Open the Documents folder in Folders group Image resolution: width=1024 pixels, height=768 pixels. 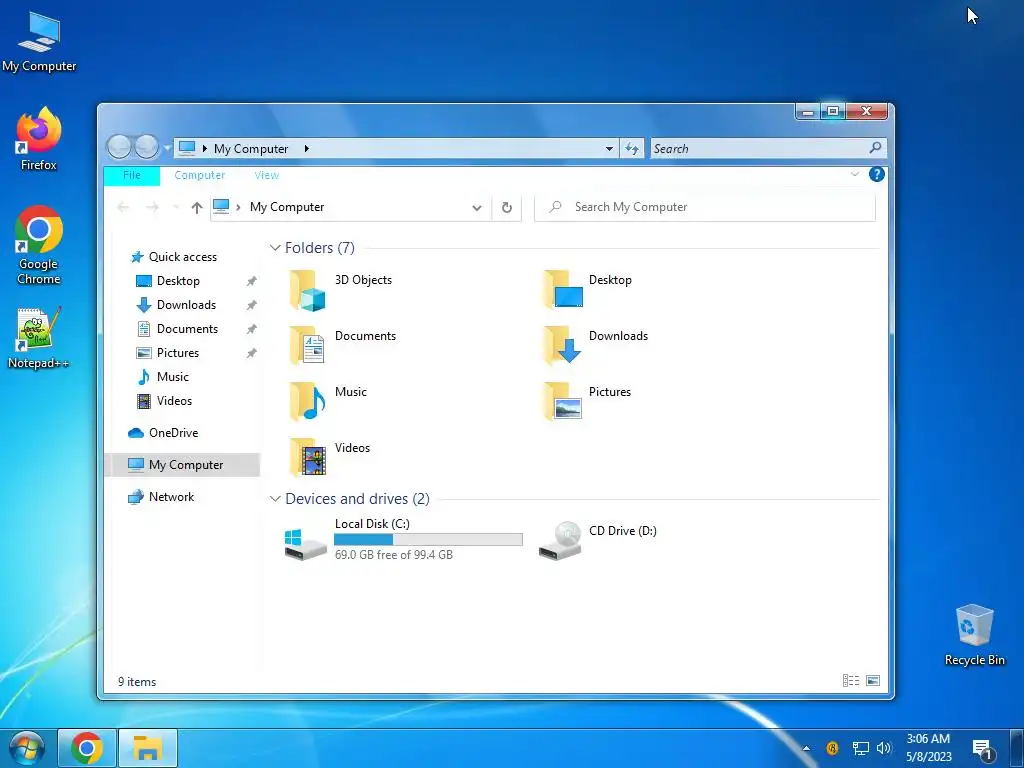(343, 345)
